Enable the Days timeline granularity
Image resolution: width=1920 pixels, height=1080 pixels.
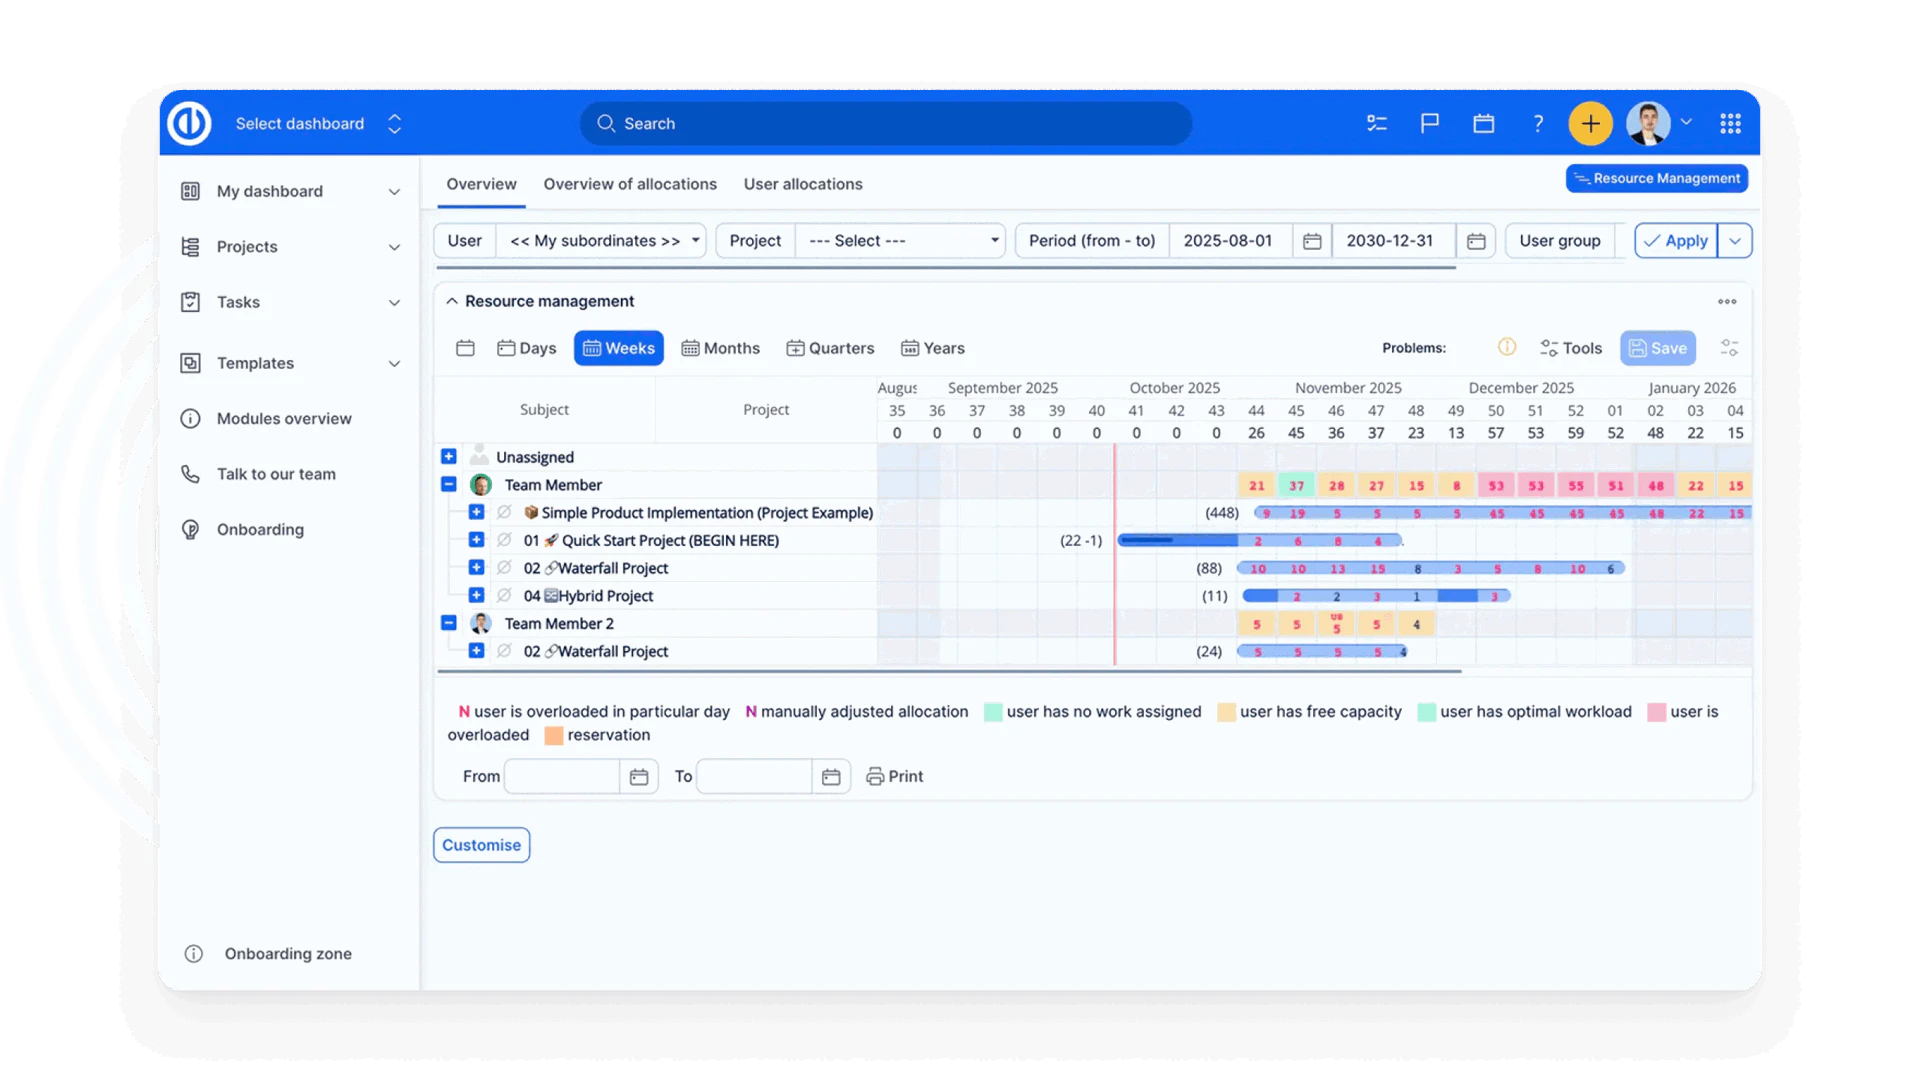point(527,347)
